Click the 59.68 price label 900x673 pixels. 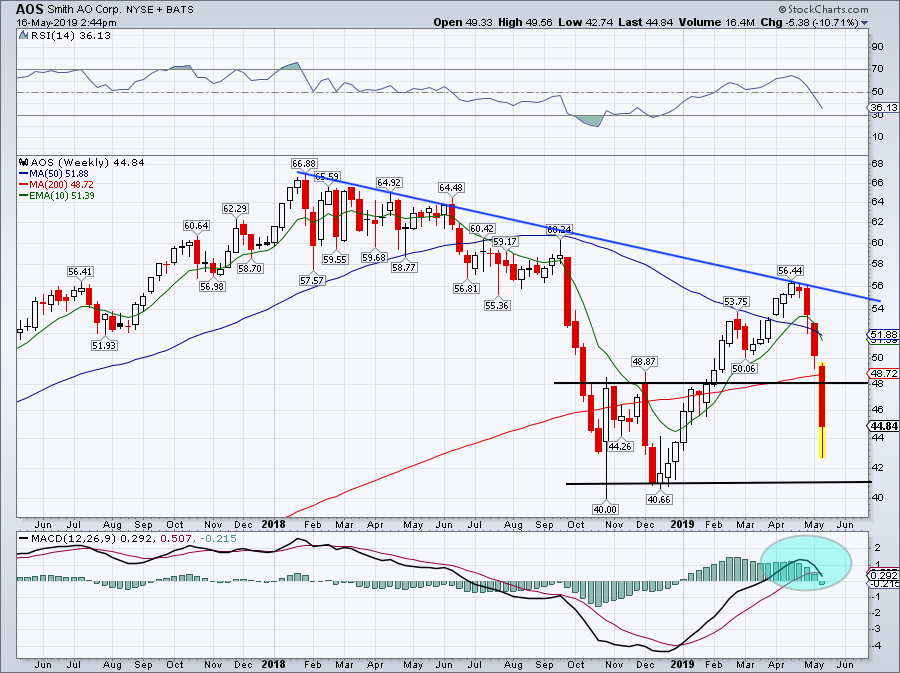point(374,258)
